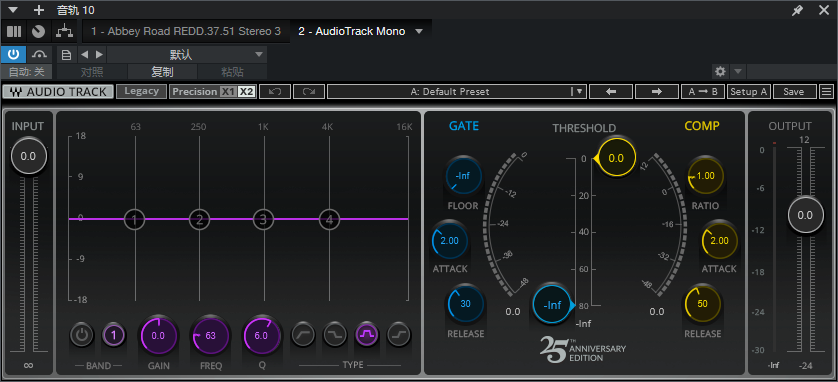Click the Setup A button
838x382 pixels.
click(x=749, y=92)
